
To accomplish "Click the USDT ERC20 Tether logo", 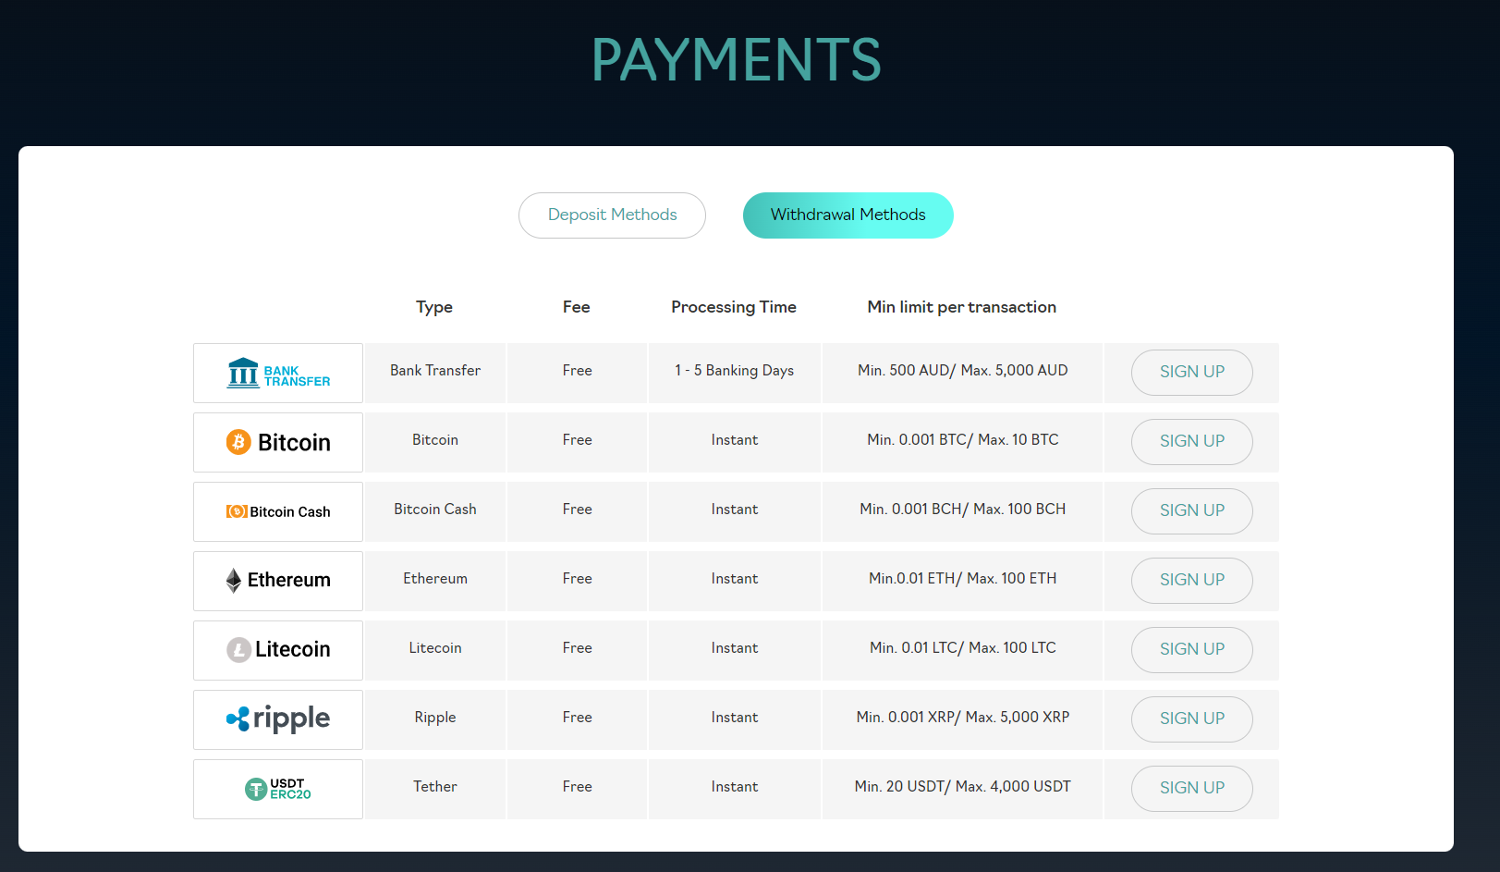I will coord(278,789).
